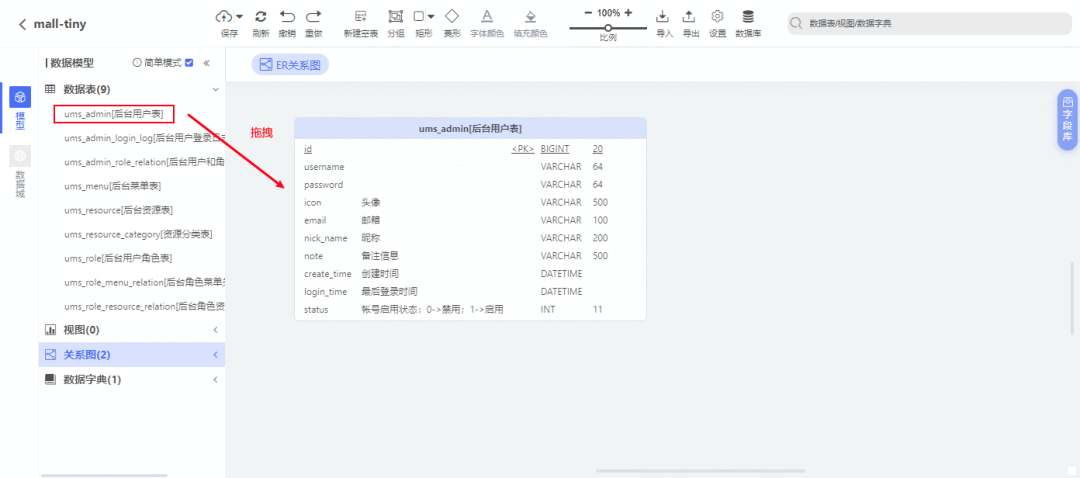Click the note 备注信息 field row
Image resolution: width=1080 pixels, height=478 pixels.
(x=470, y=256)
